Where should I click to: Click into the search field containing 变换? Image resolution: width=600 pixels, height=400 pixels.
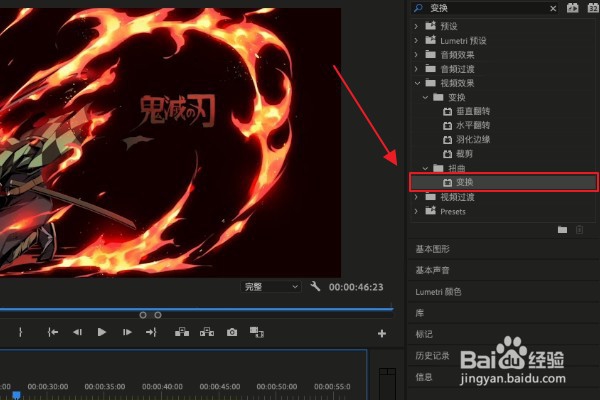tap(486, 8)
